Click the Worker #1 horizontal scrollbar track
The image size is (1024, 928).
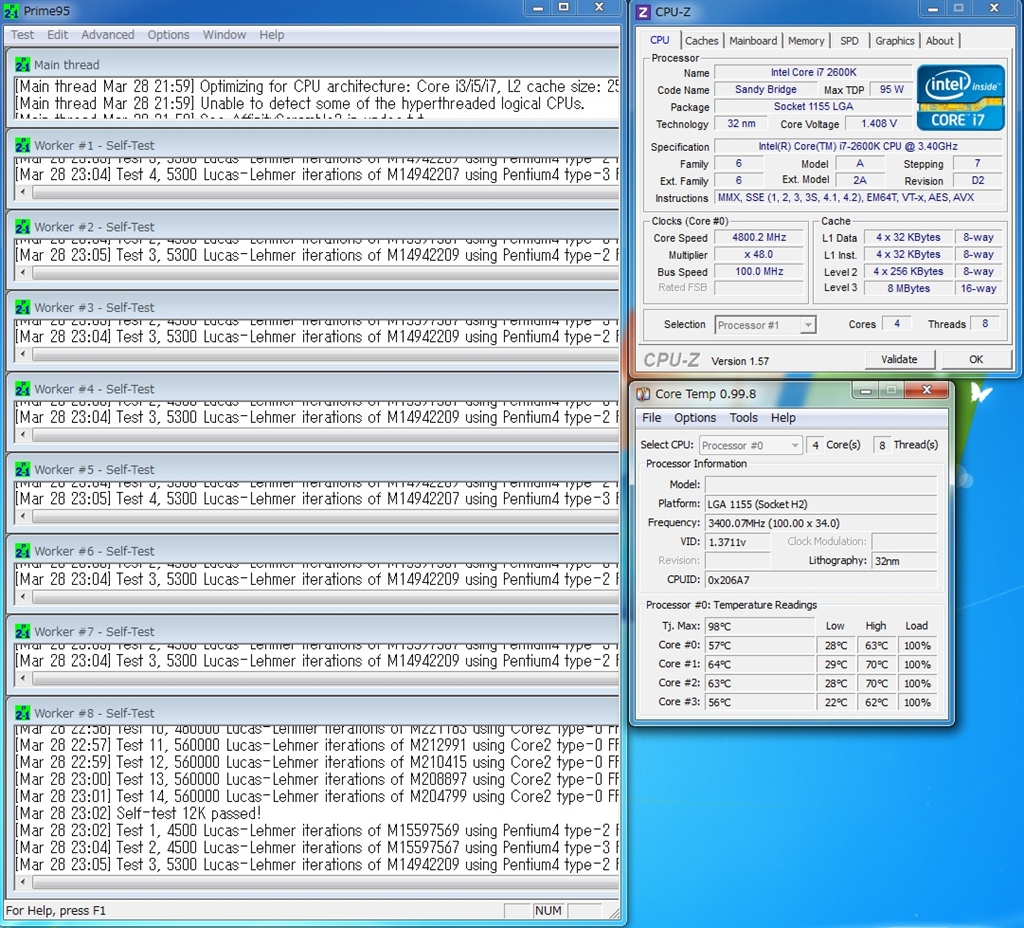pos(325,193)
